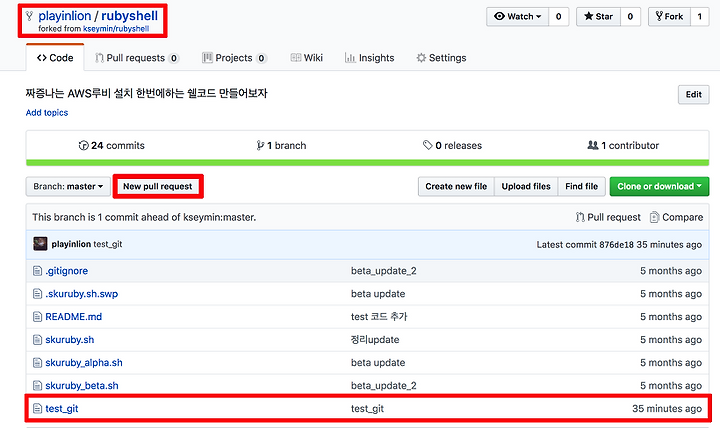Screen dimensions: 720x428
Task: Open the Branch: master dropdown
Action: [68, 186]
